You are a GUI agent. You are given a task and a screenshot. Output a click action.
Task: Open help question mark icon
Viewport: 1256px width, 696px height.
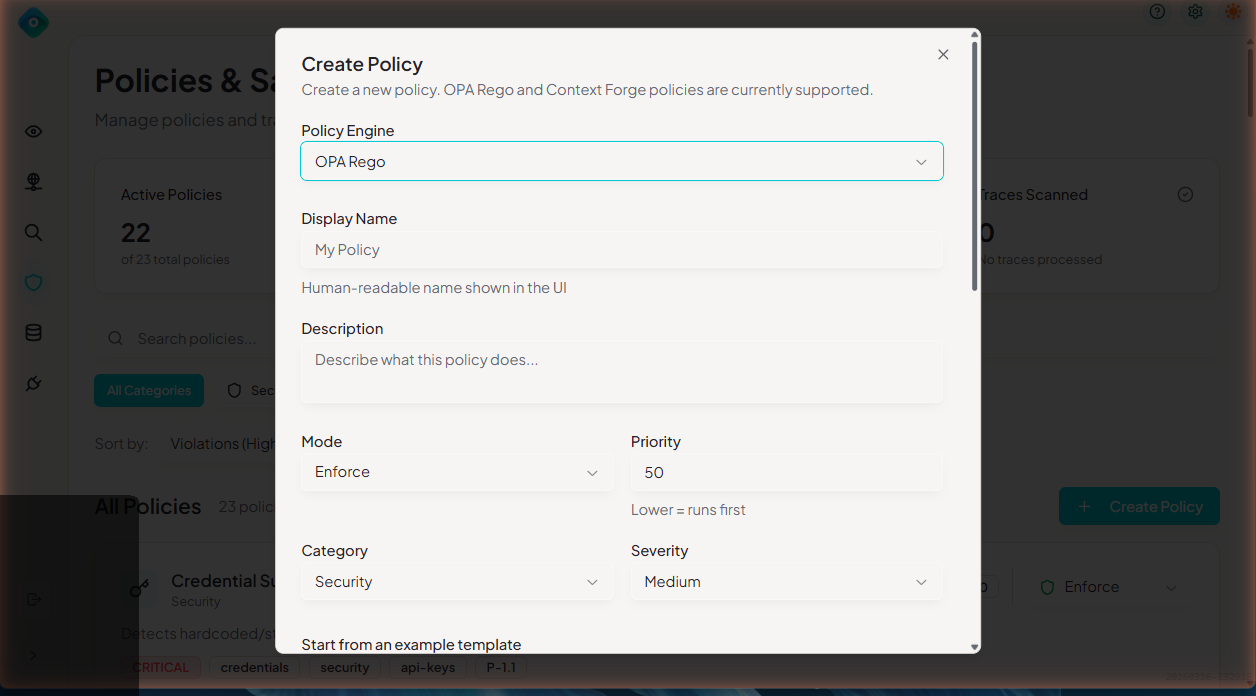tap(1157, 12)
